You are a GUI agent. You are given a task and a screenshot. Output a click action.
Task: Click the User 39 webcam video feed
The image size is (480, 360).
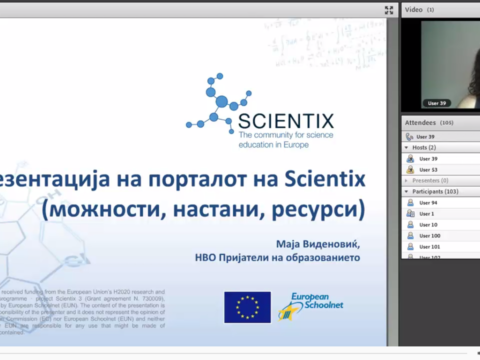coord(450,64)
